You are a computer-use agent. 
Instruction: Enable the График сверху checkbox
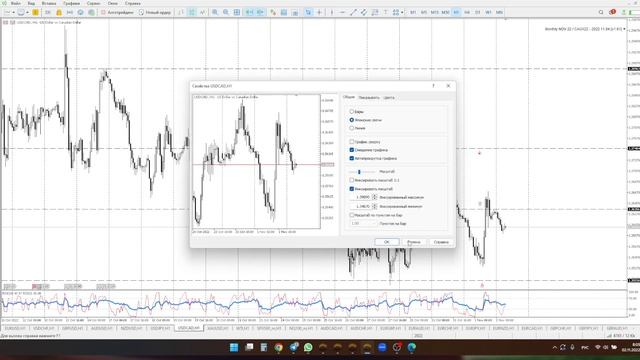click(x=351, y=142)
